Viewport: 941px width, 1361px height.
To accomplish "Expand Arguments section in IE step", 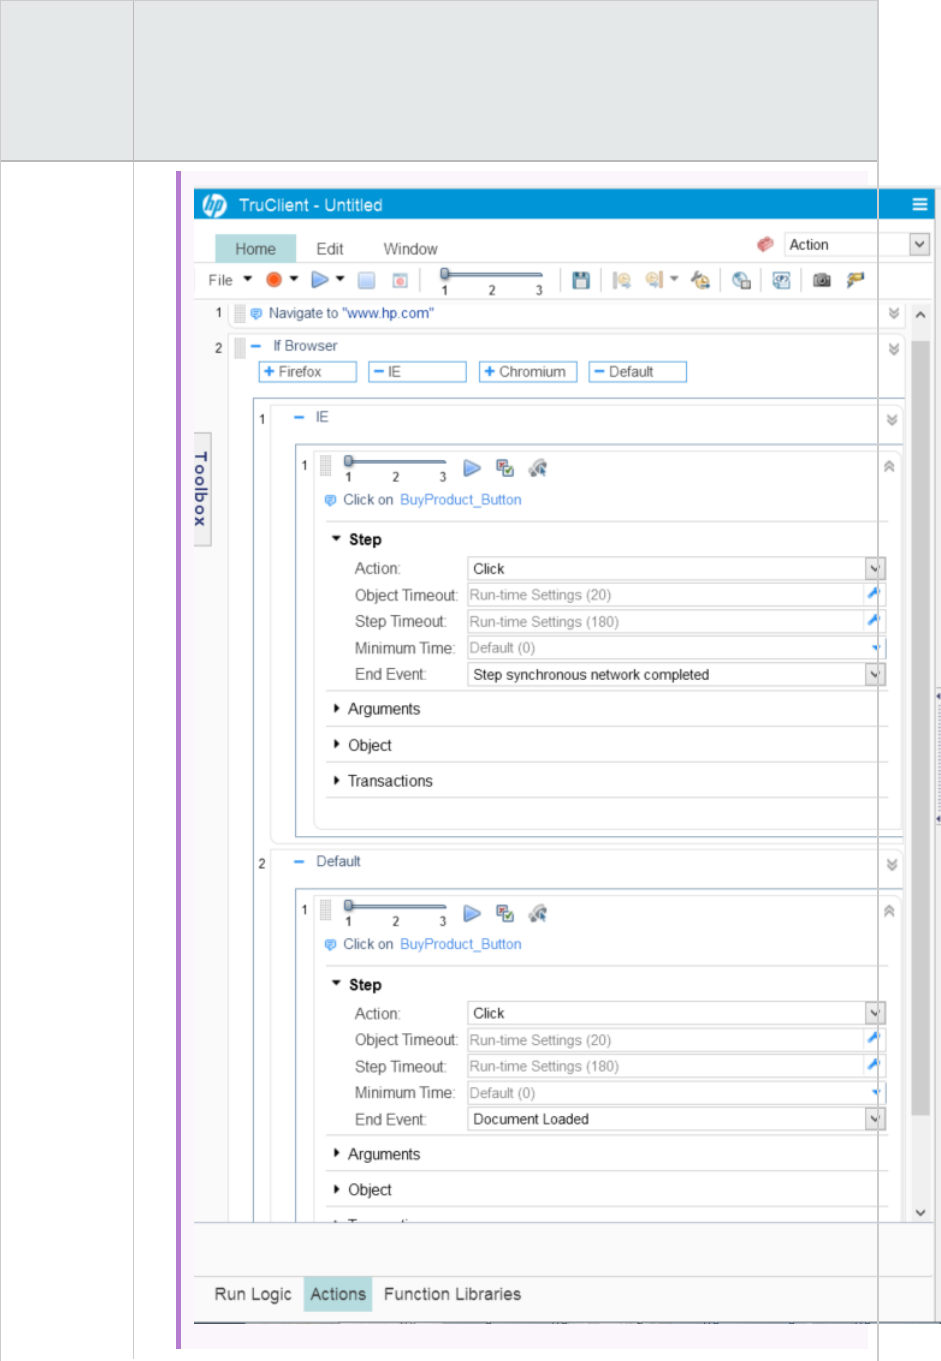I will [336, 708].
